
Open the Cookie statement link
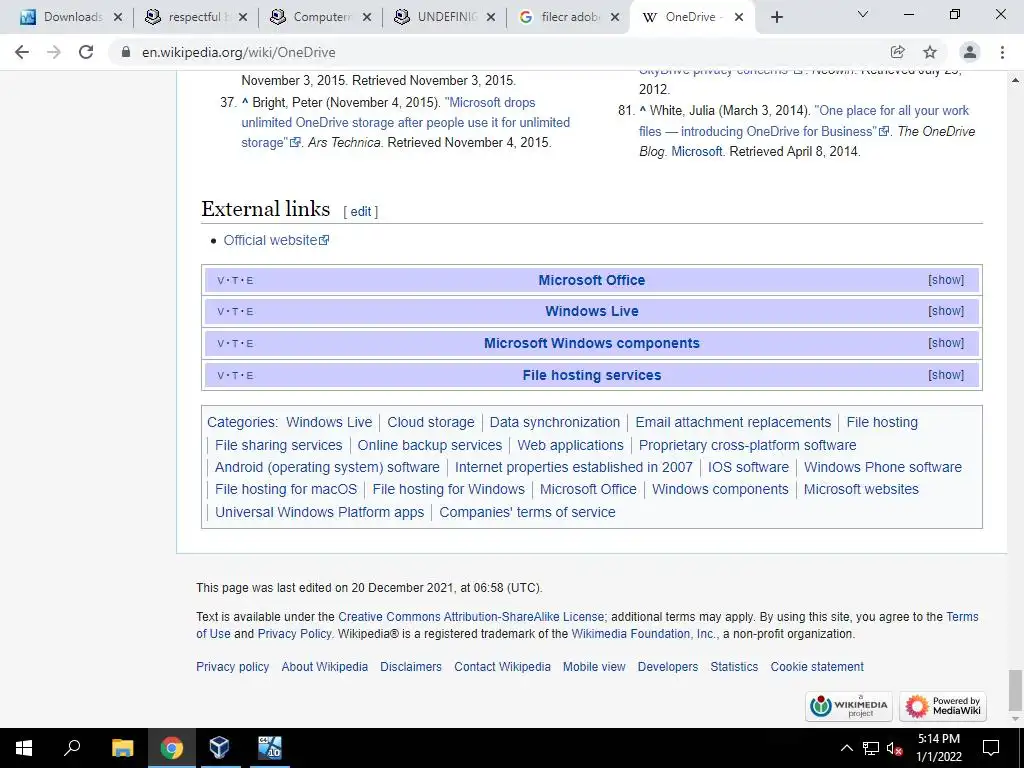tap(817, 667)
